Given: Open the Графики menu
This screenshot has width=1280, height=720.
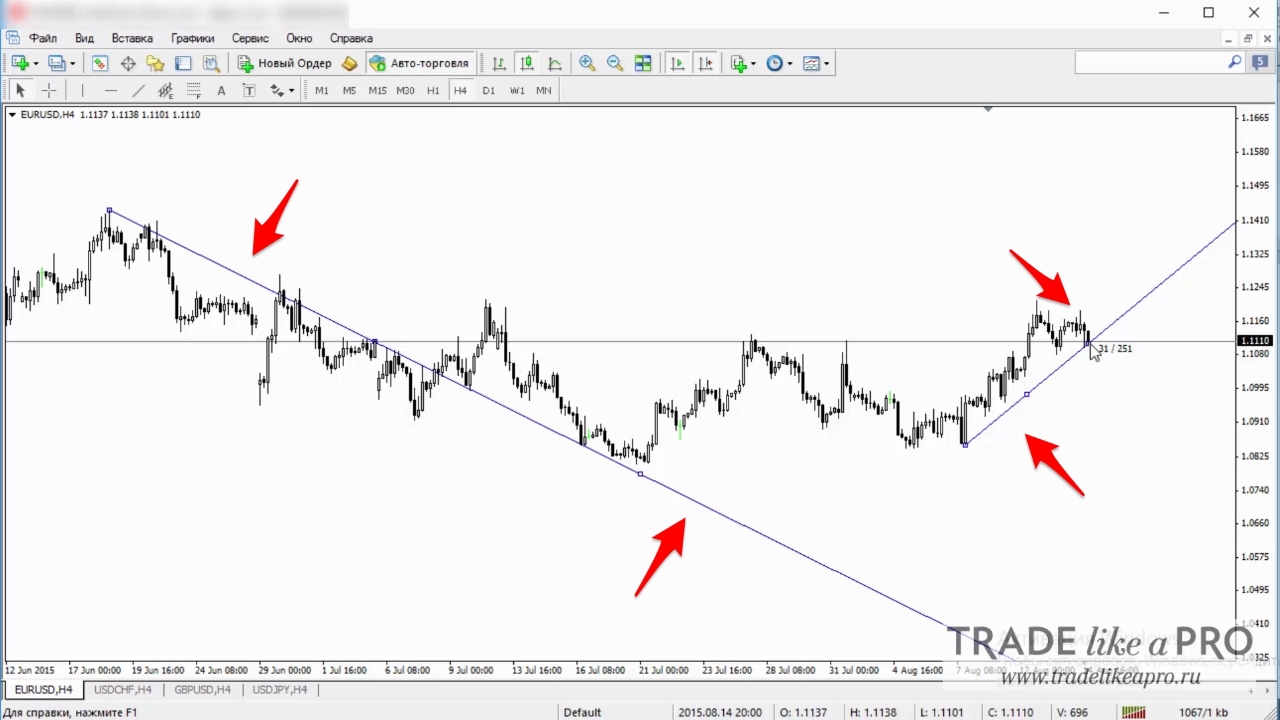Looking at the screenshot, I should 192,38.
